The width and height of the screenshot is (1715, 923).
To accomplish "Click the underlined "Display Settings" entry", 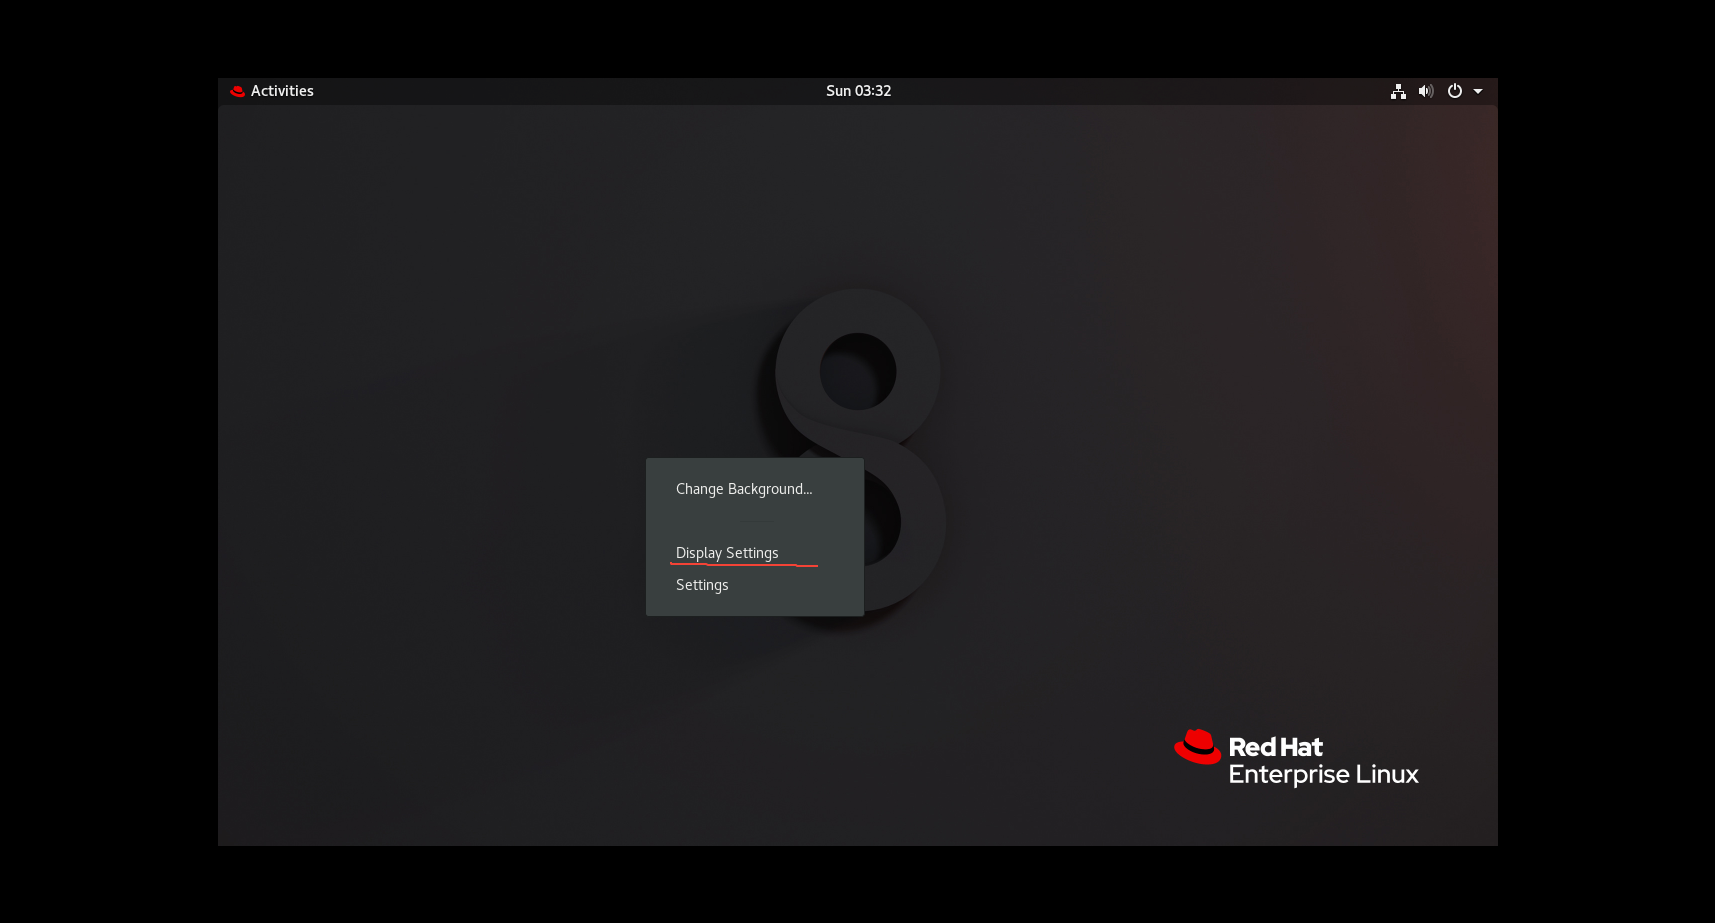I will pos(727,552).
